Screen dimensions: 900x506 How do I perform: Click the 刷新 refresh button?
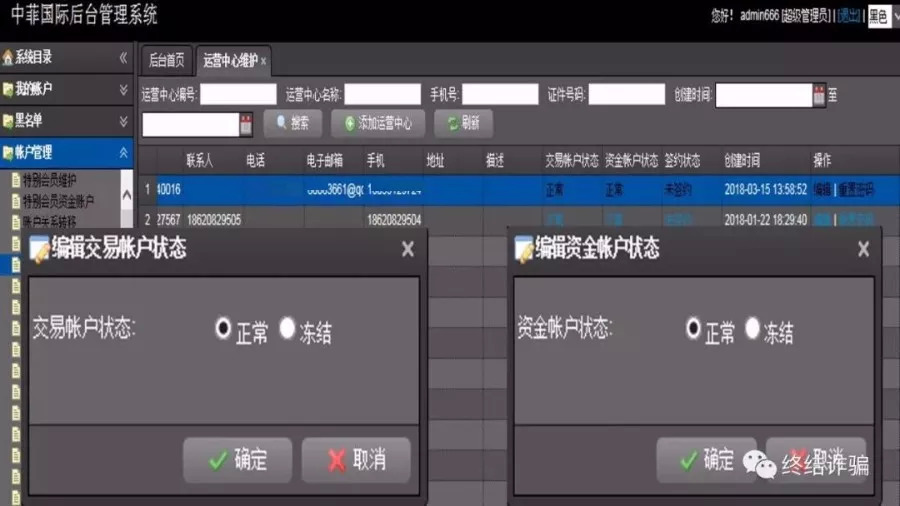point(463,123)
